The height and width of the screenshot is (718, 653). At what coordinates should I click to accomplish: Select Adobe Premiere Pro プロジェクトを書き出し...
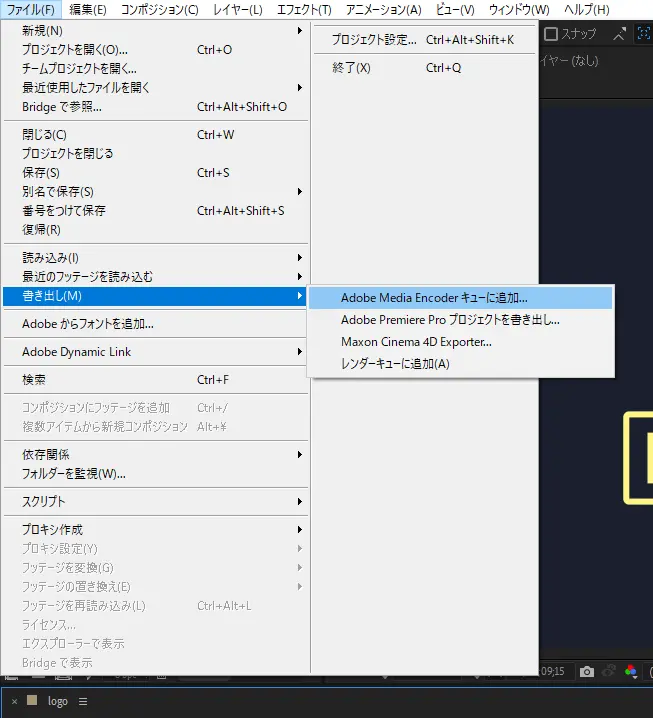click(461, 320)
